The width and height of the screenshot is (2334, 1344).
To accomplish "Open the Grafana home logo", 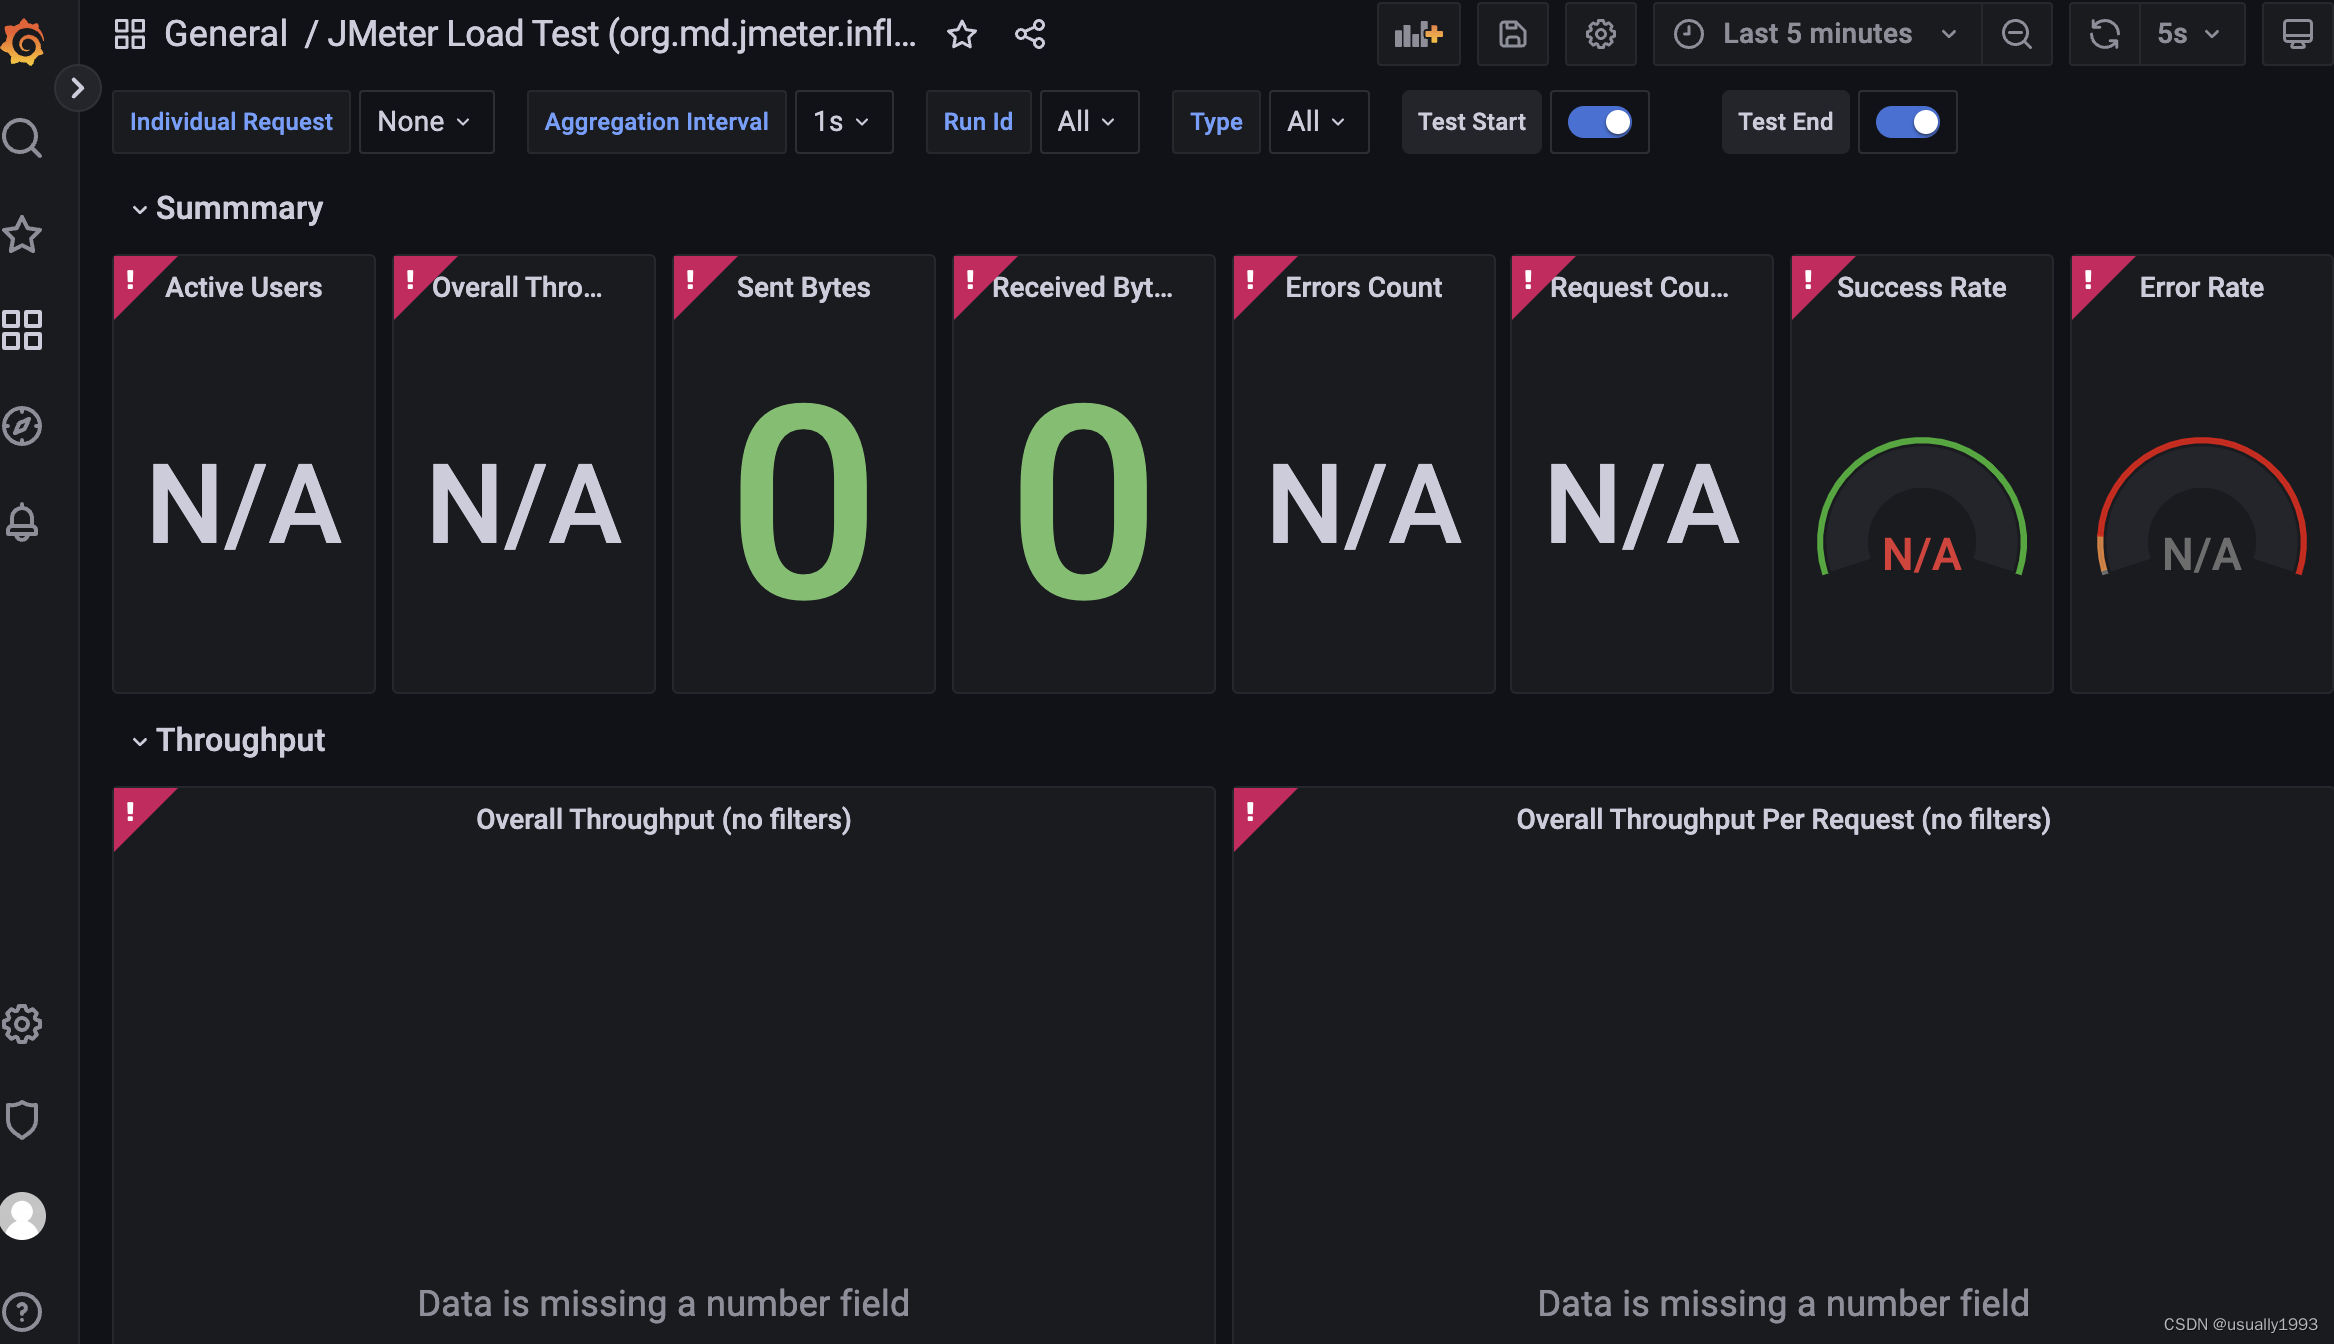I will 23,42.
